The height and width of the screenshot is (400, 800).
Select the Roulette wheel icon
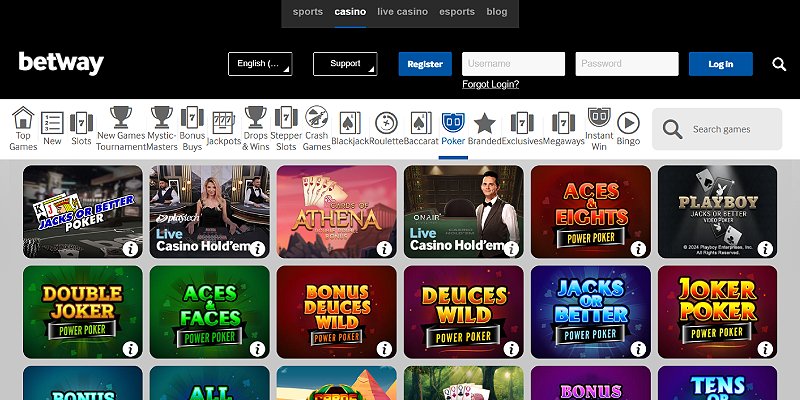(386, 123)
